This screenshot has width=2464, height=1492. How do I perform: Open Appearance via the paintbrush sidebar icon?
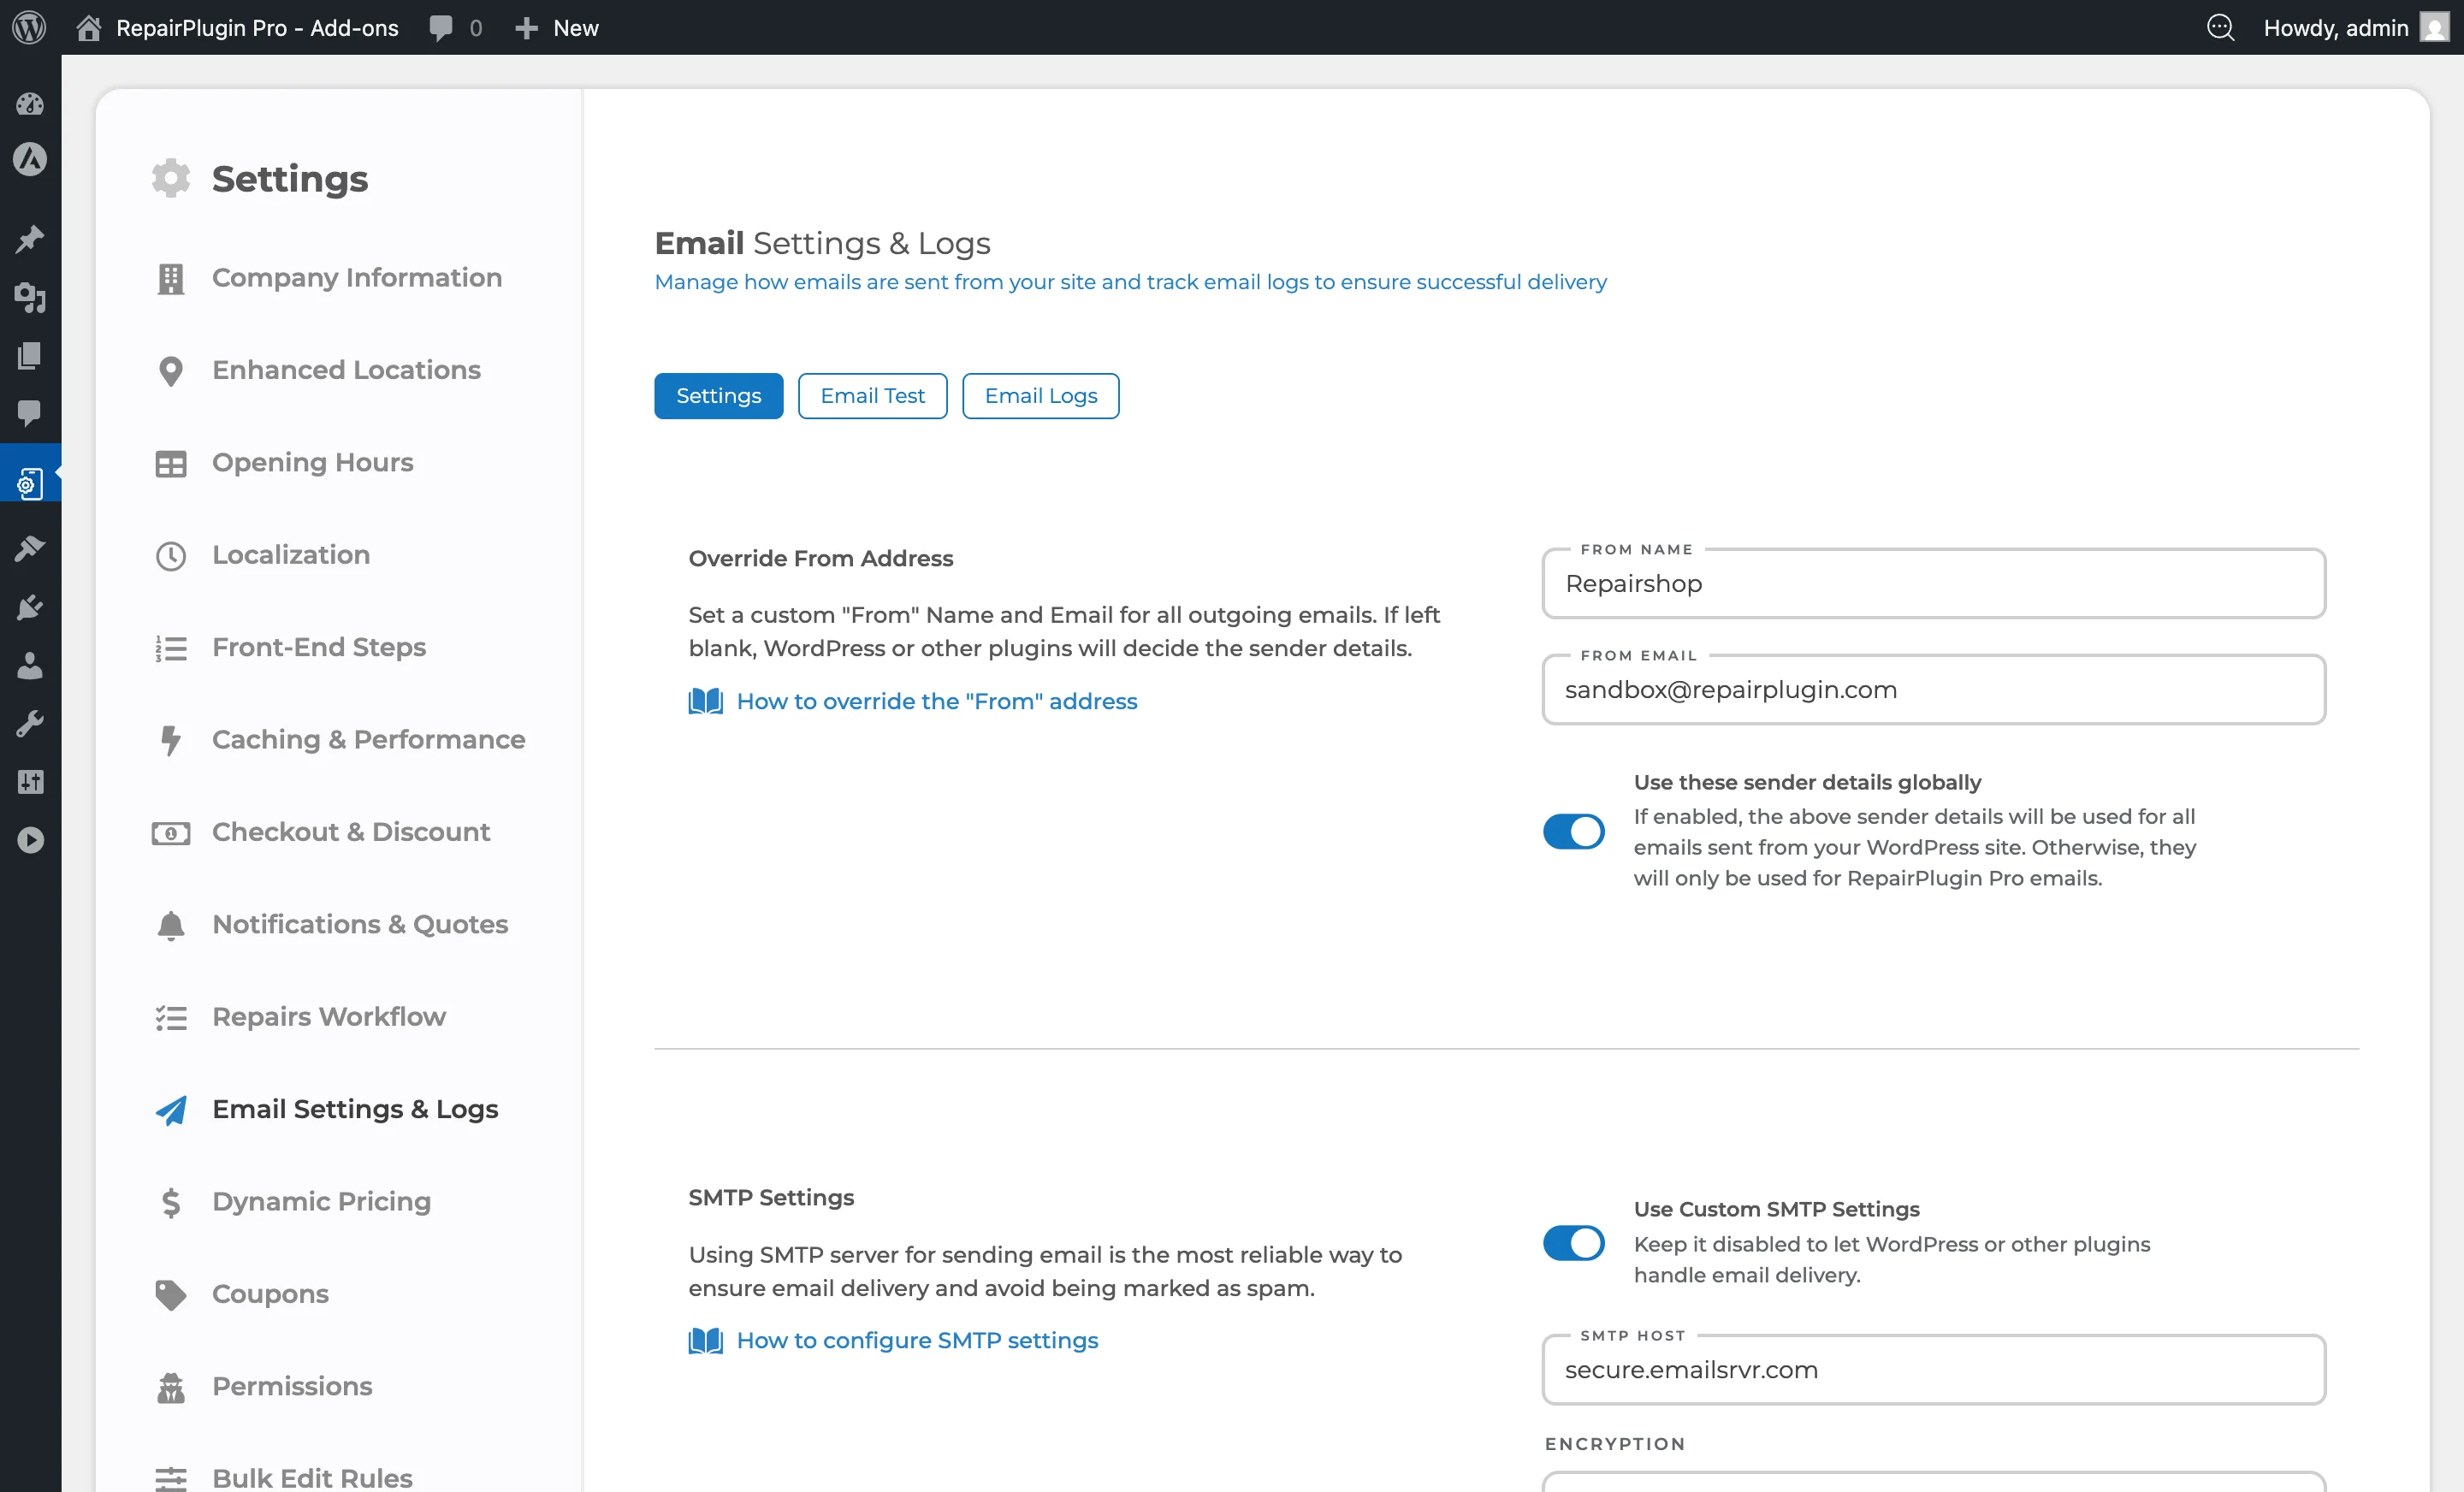pos(30,548)
